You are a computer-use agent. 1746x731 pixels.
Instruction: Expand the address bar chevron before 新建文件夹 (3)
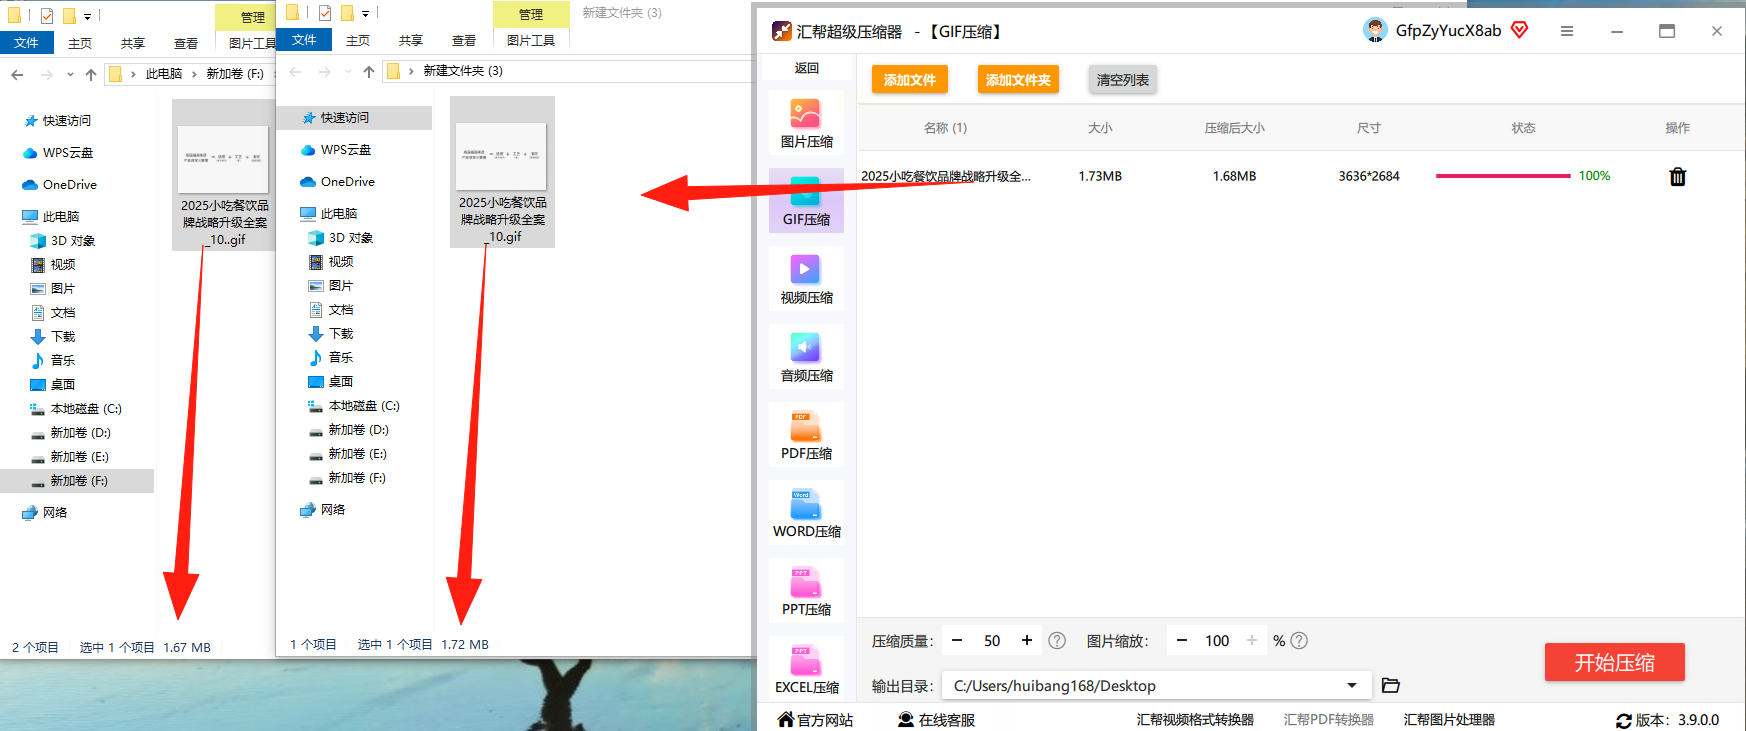coord(411,71)
